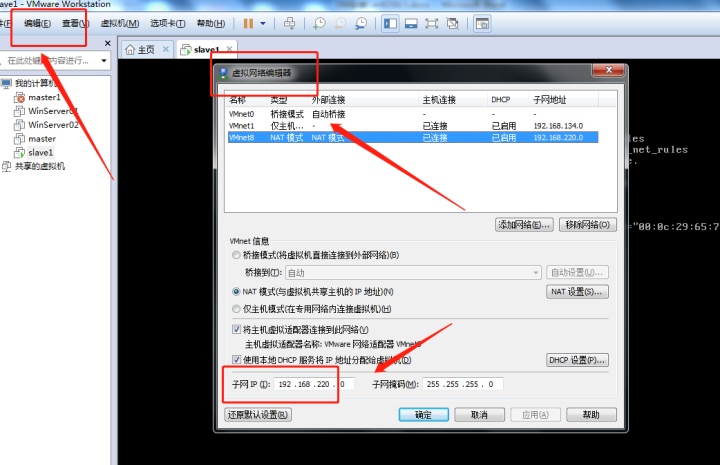Click the 子网 IP input field
Image resolution: width=720 pixels, height=465 pixels.
pyautogui.click(x=314, y=384)
